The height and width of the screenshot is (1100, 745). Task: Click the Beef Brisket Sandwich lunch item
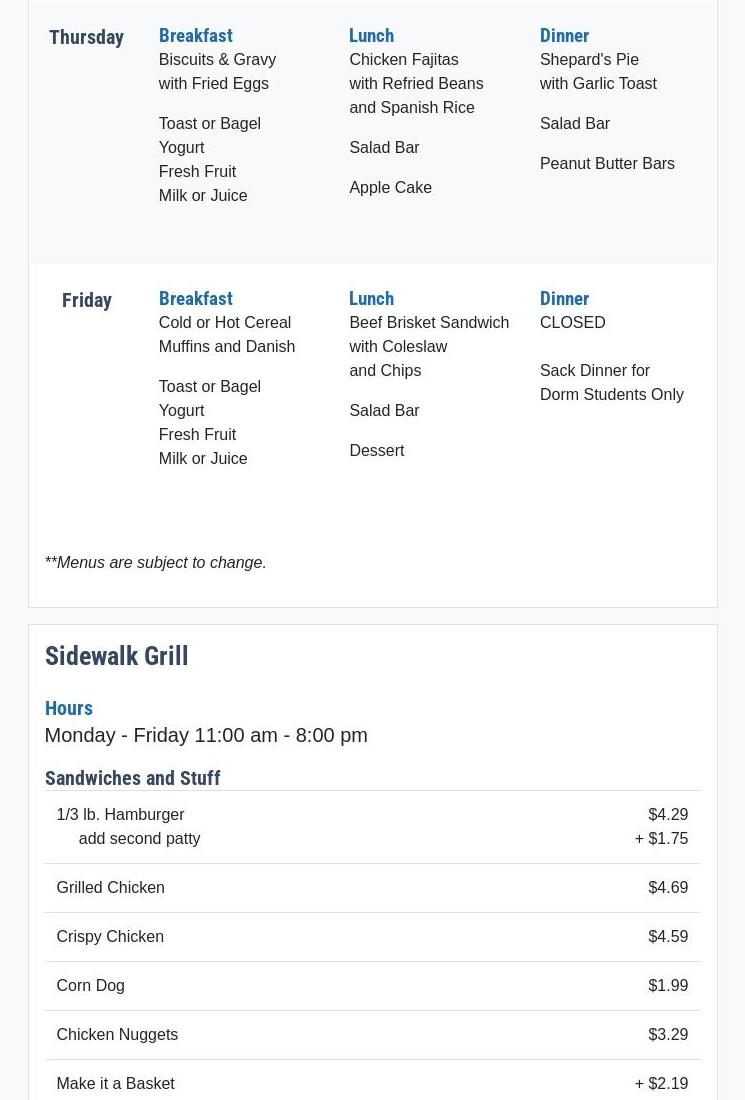[x=429, y=323]
